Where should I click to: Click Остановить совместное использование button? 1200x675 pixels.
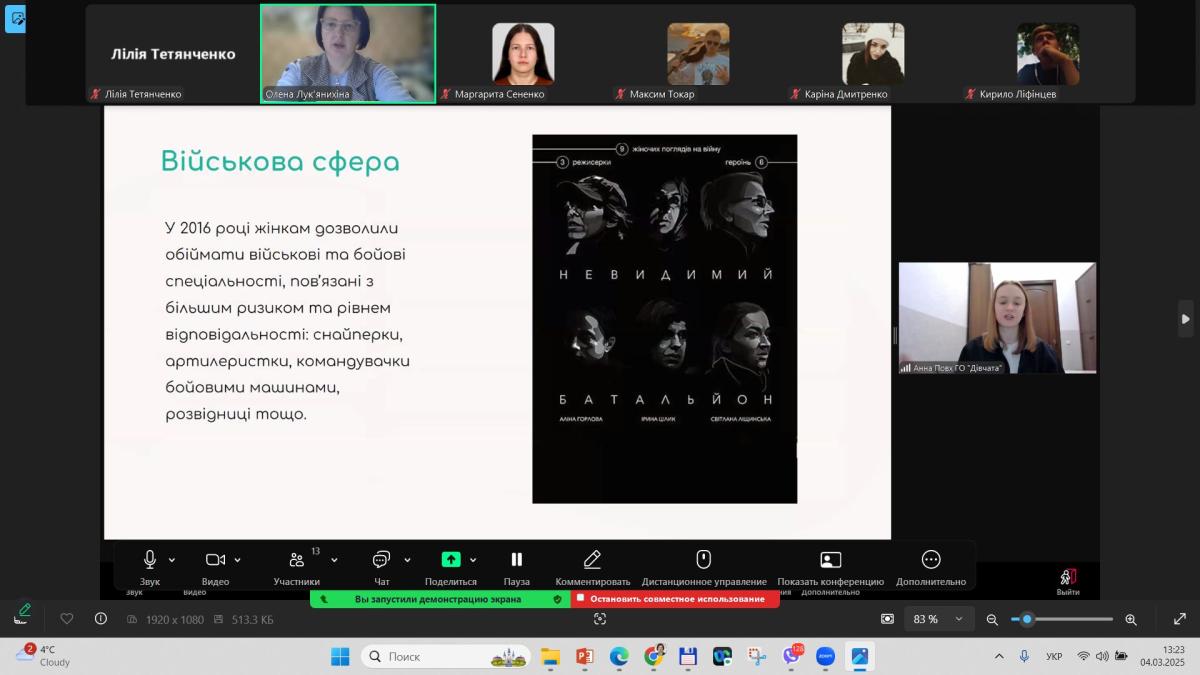point(676,599)
